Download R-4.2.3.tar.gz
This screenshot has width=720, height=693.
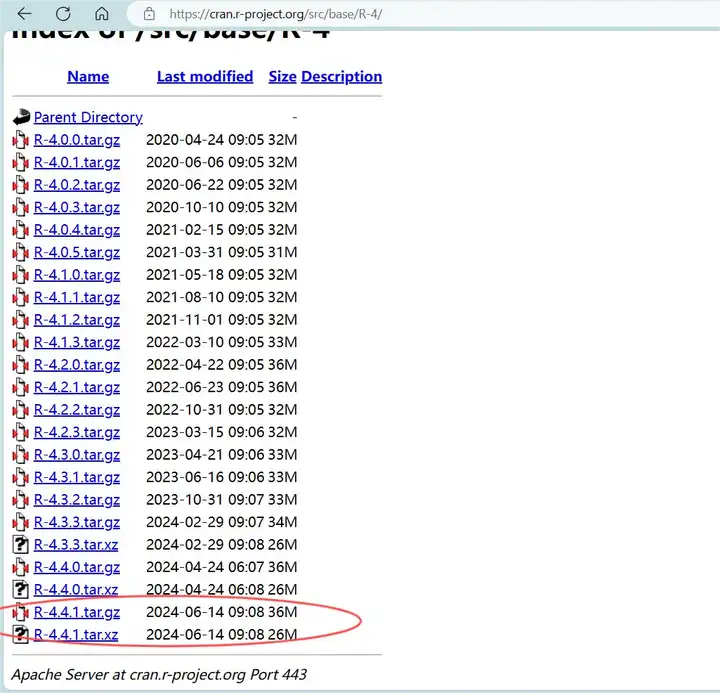77,432
